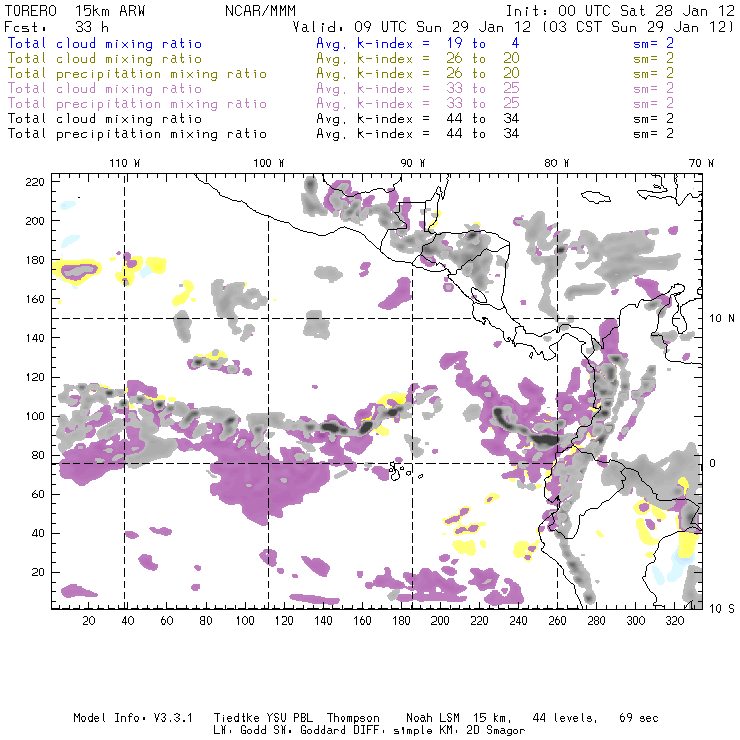Screen dimensions: 740x740
Task: Select the "10 S" latitude label
Action: coord(722,609)
